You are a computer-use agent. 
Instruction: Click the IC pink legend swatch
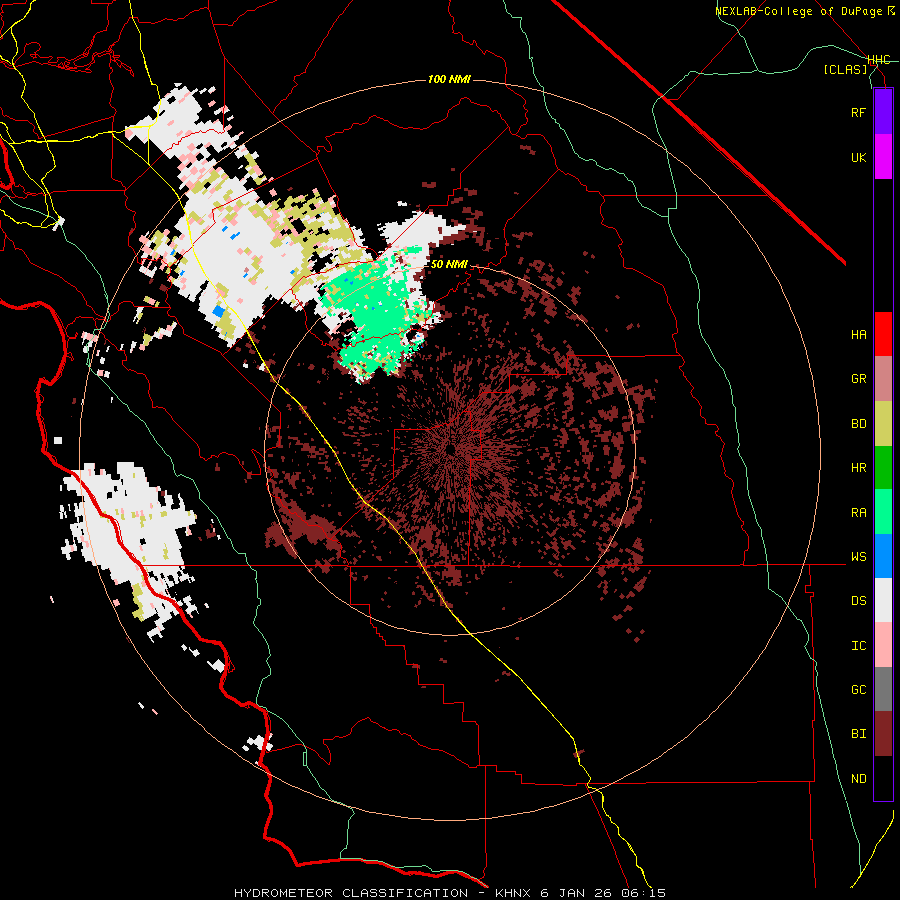883,645
